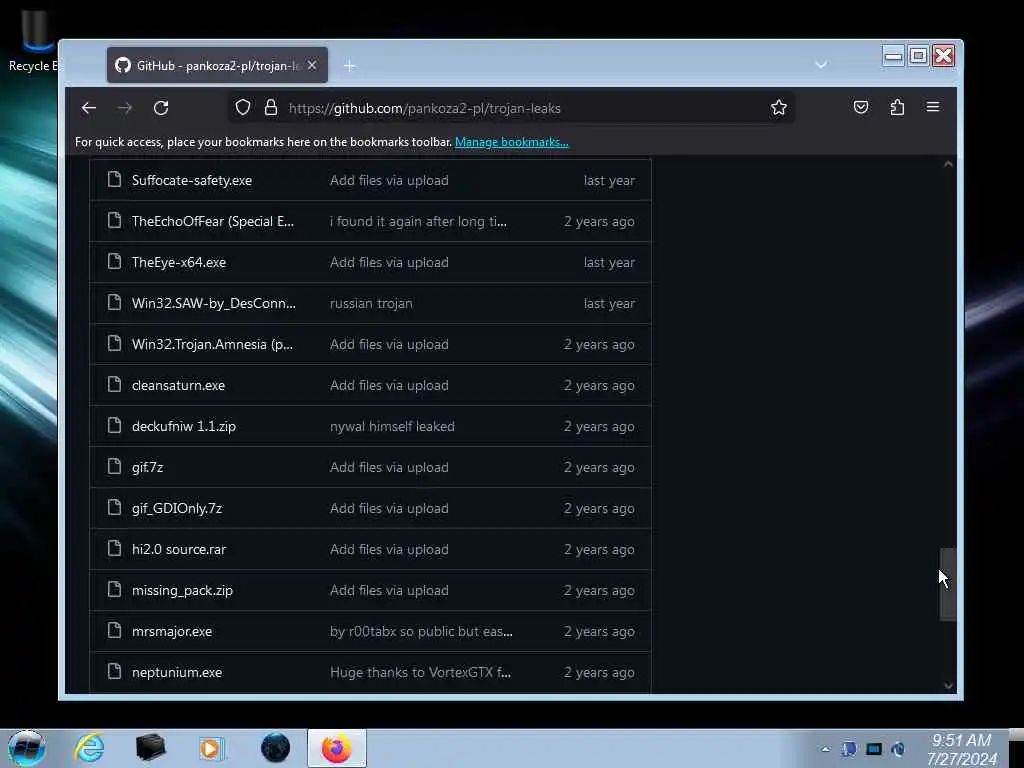Screen dimensions: 1024x768
Task: Click the forward navigation arrow
Action: pyautogui.click(x=125, y=108)
